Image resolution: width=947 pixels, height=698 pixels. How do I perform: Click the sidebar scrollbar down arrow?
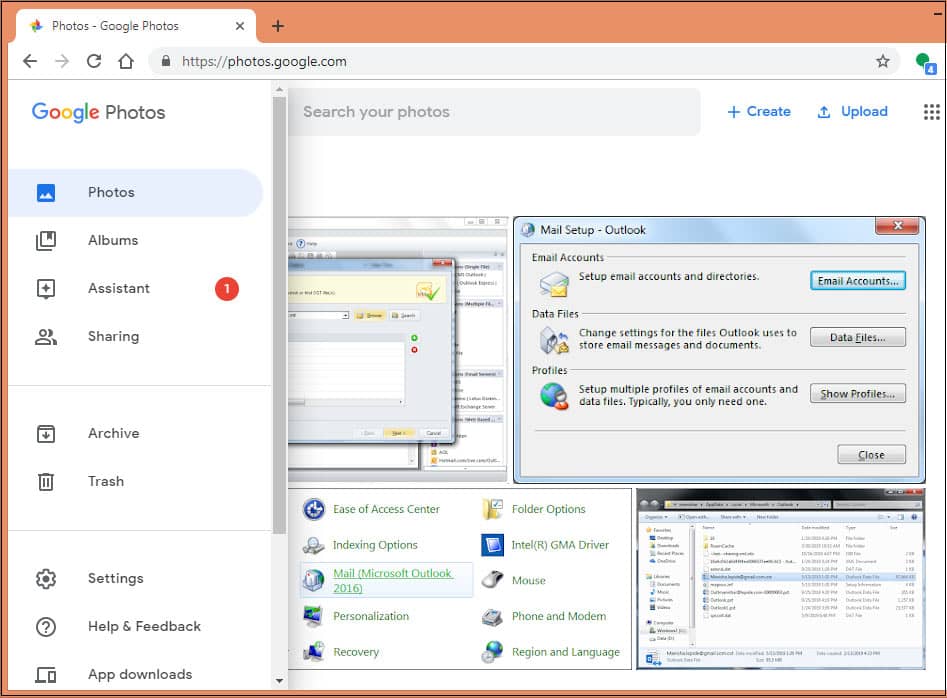pos(279,680)
